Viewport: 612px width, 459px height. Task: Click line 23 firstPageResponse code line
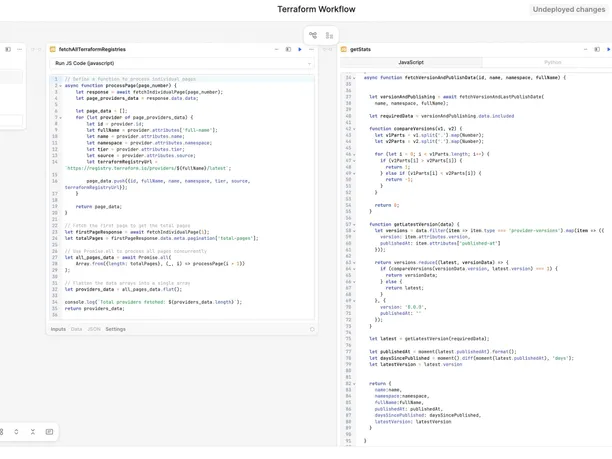[137, 232]
